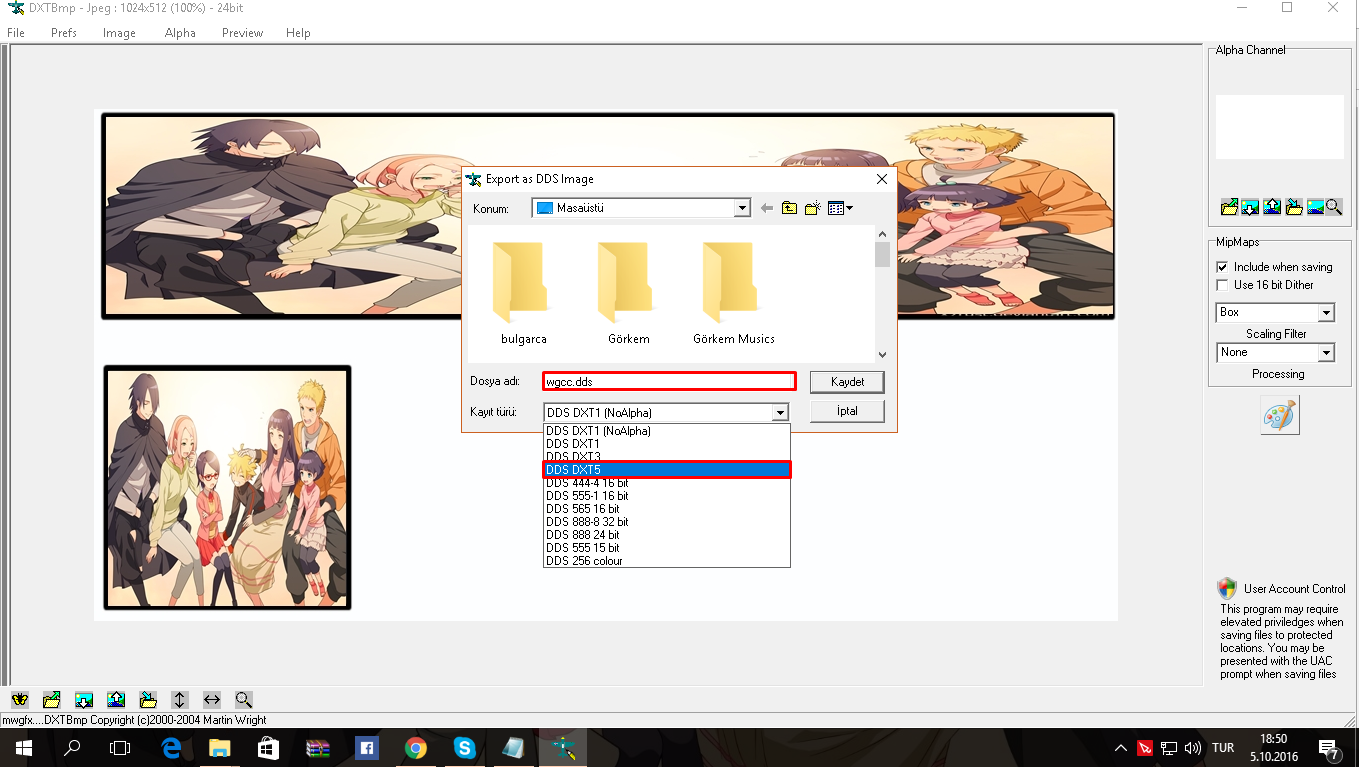1359x767 pixels.
Task: Create a new folder with the dialog's sparkle folder icon
Action: tap(813, 208)
